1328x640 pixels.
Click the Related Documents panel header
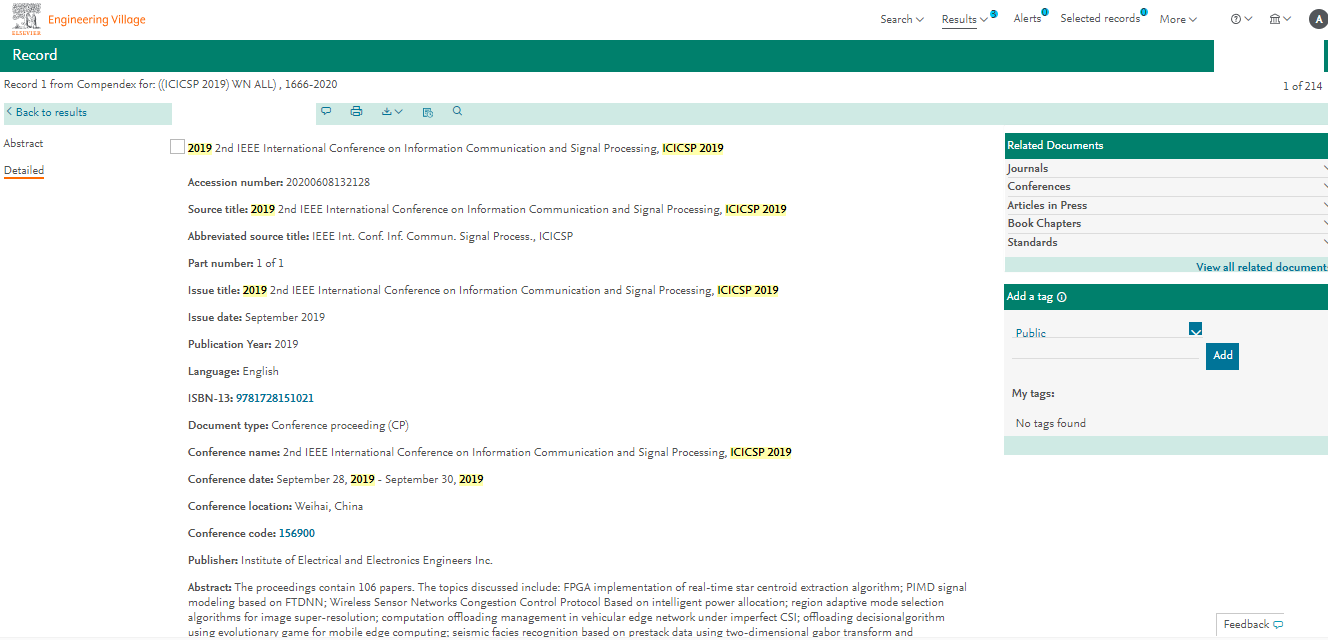(1166, 146)
